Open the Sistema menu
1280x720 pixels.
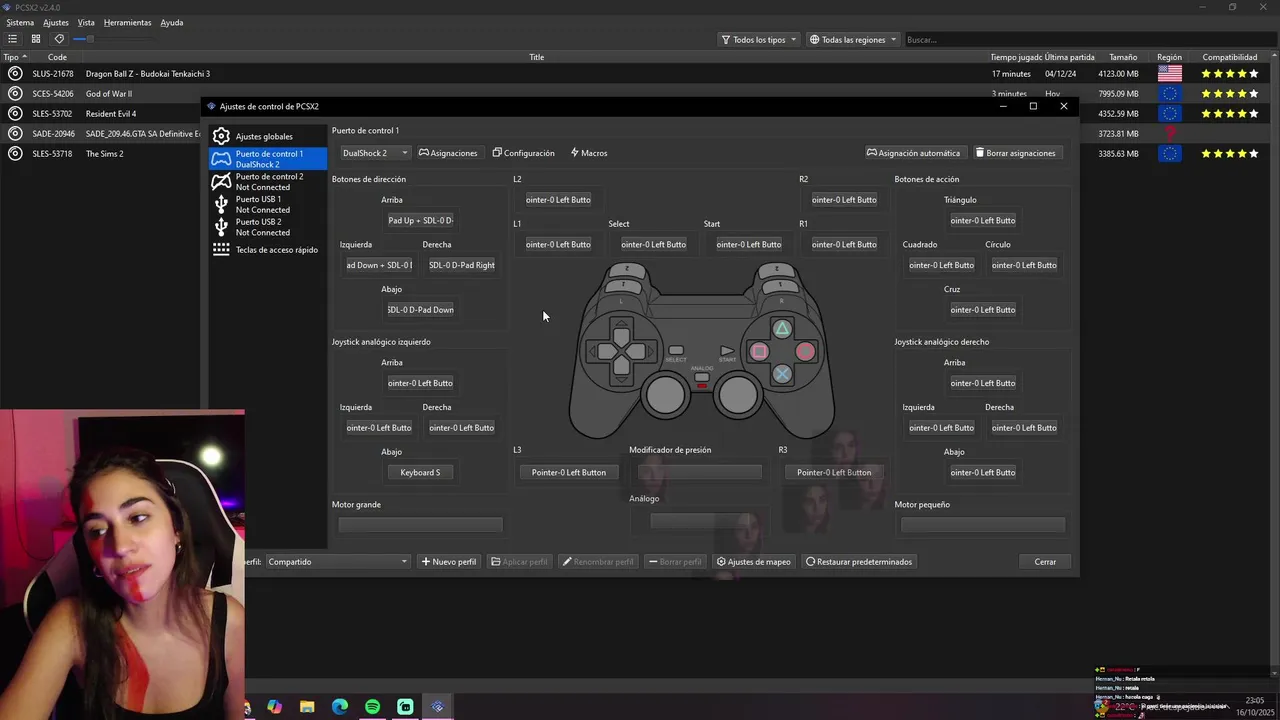(20, 22)
